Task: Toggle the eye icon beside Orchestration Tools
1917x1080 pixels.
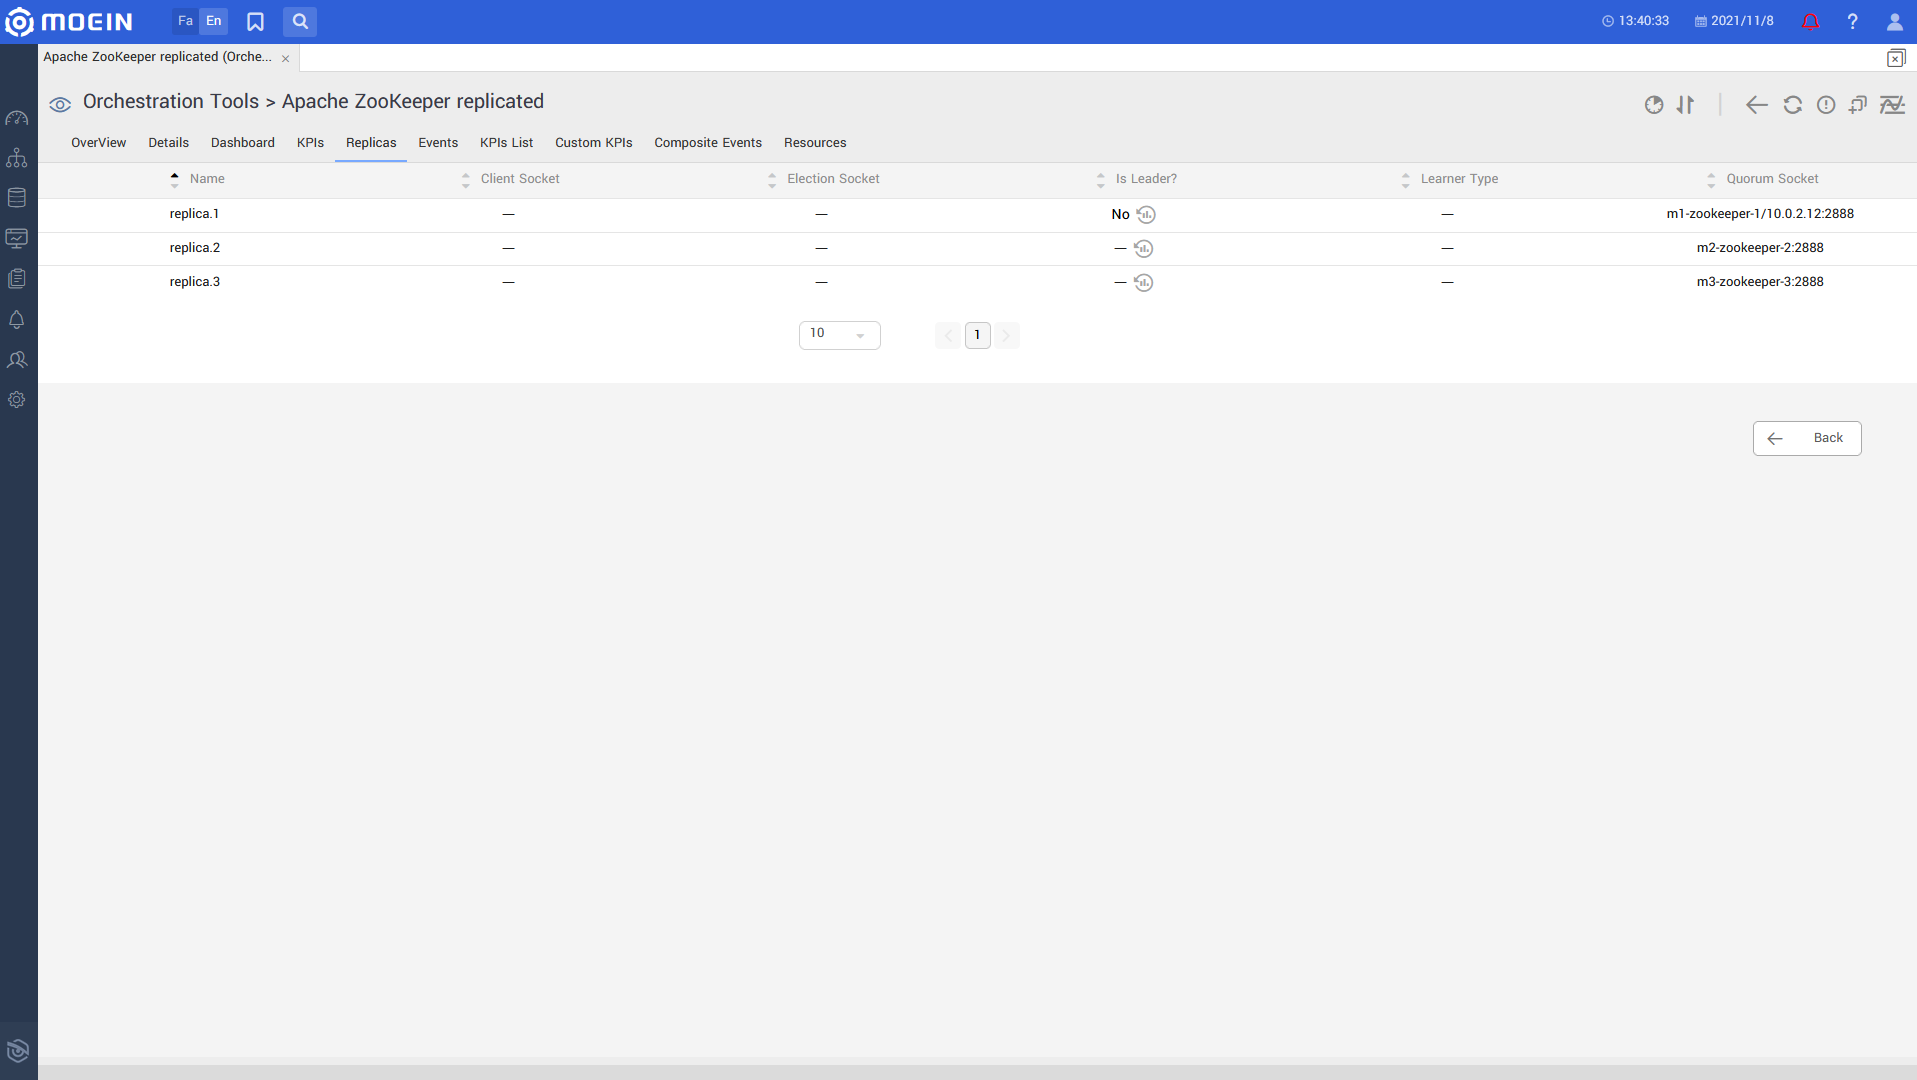Action: [x=60, y=104]
